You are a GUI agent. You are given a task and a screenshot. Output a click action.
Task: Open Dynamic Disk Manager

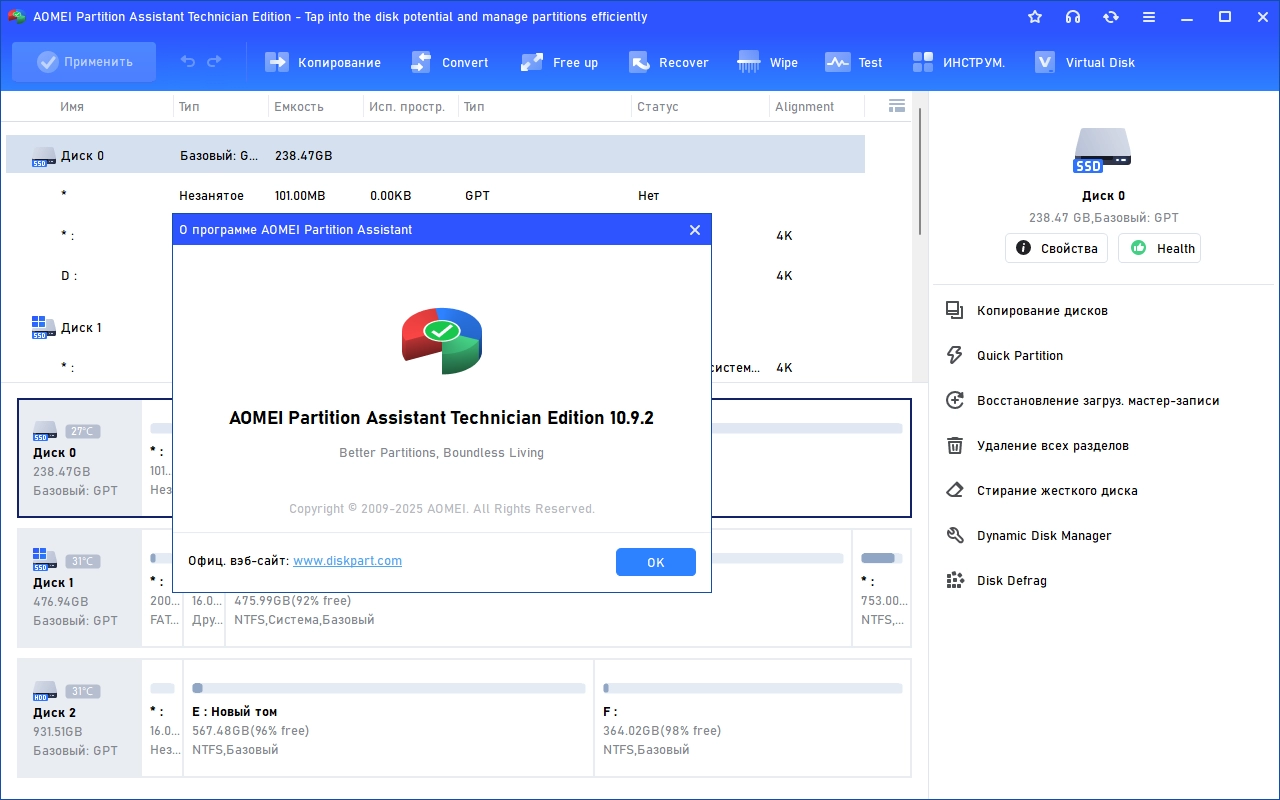[1043, 536]
